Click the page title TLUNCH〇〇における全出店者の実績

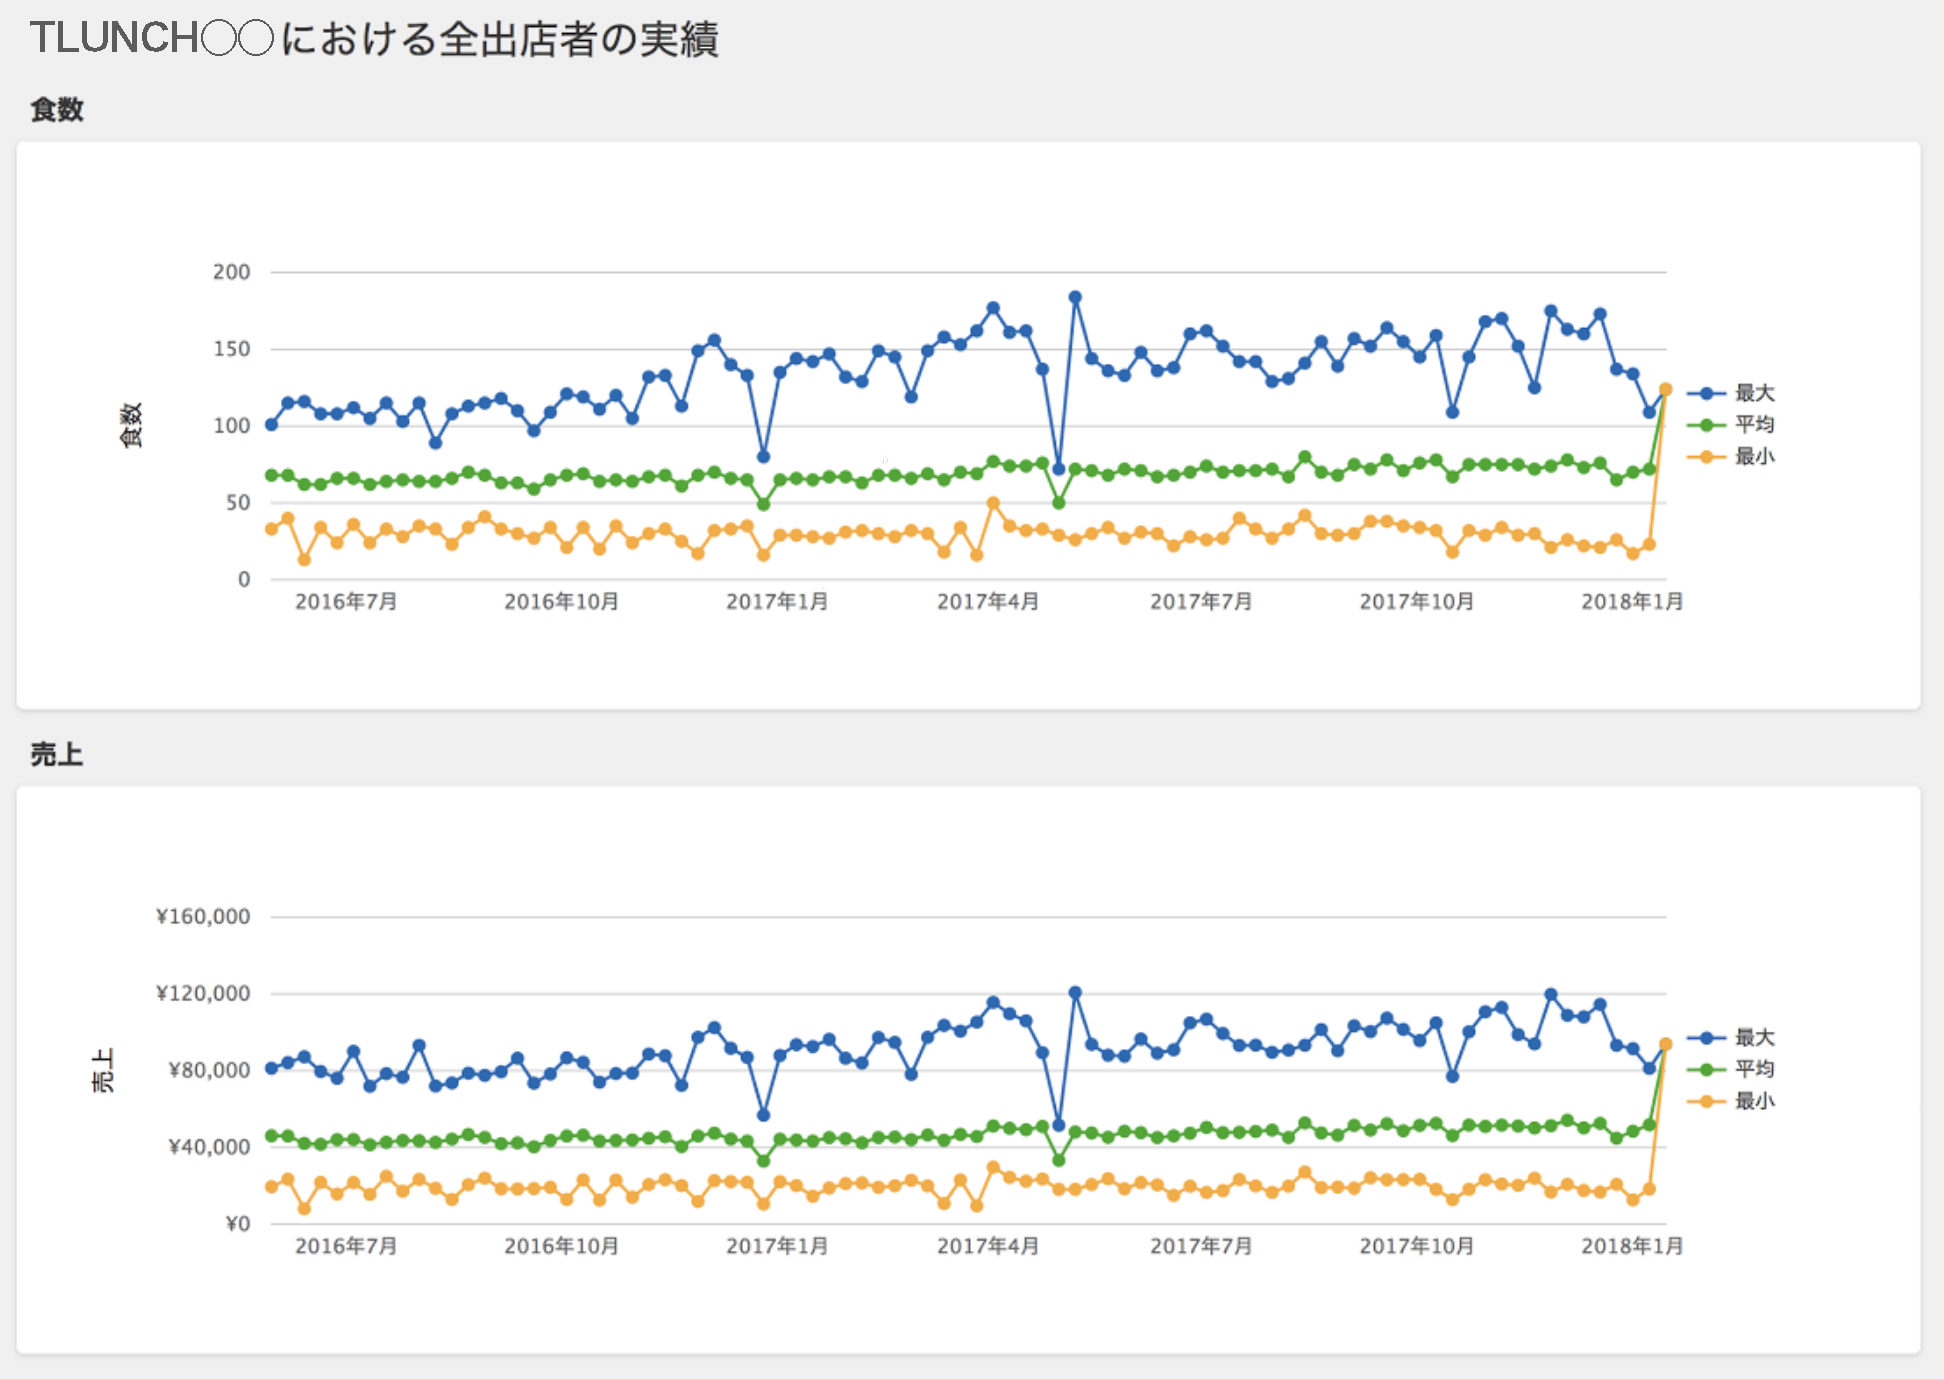pyautogui.click(x=374, y=39)
